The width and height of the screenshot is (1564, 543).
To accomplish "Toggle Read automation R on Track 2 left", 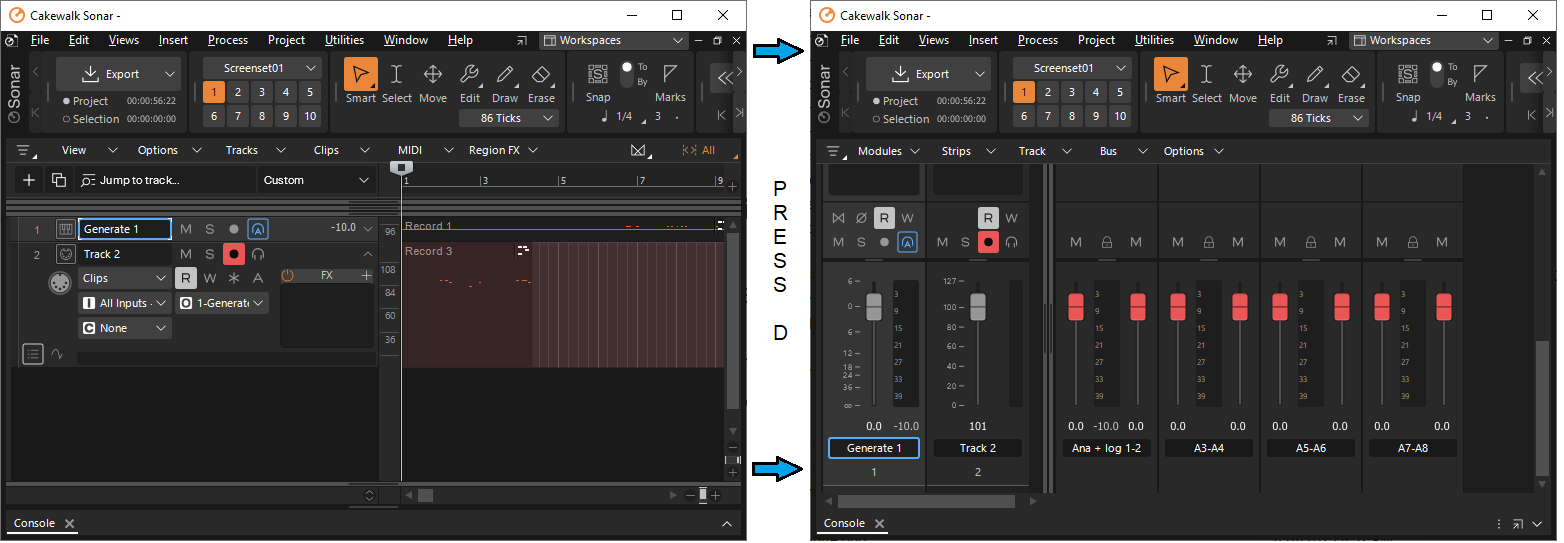I will pos(186,278).
